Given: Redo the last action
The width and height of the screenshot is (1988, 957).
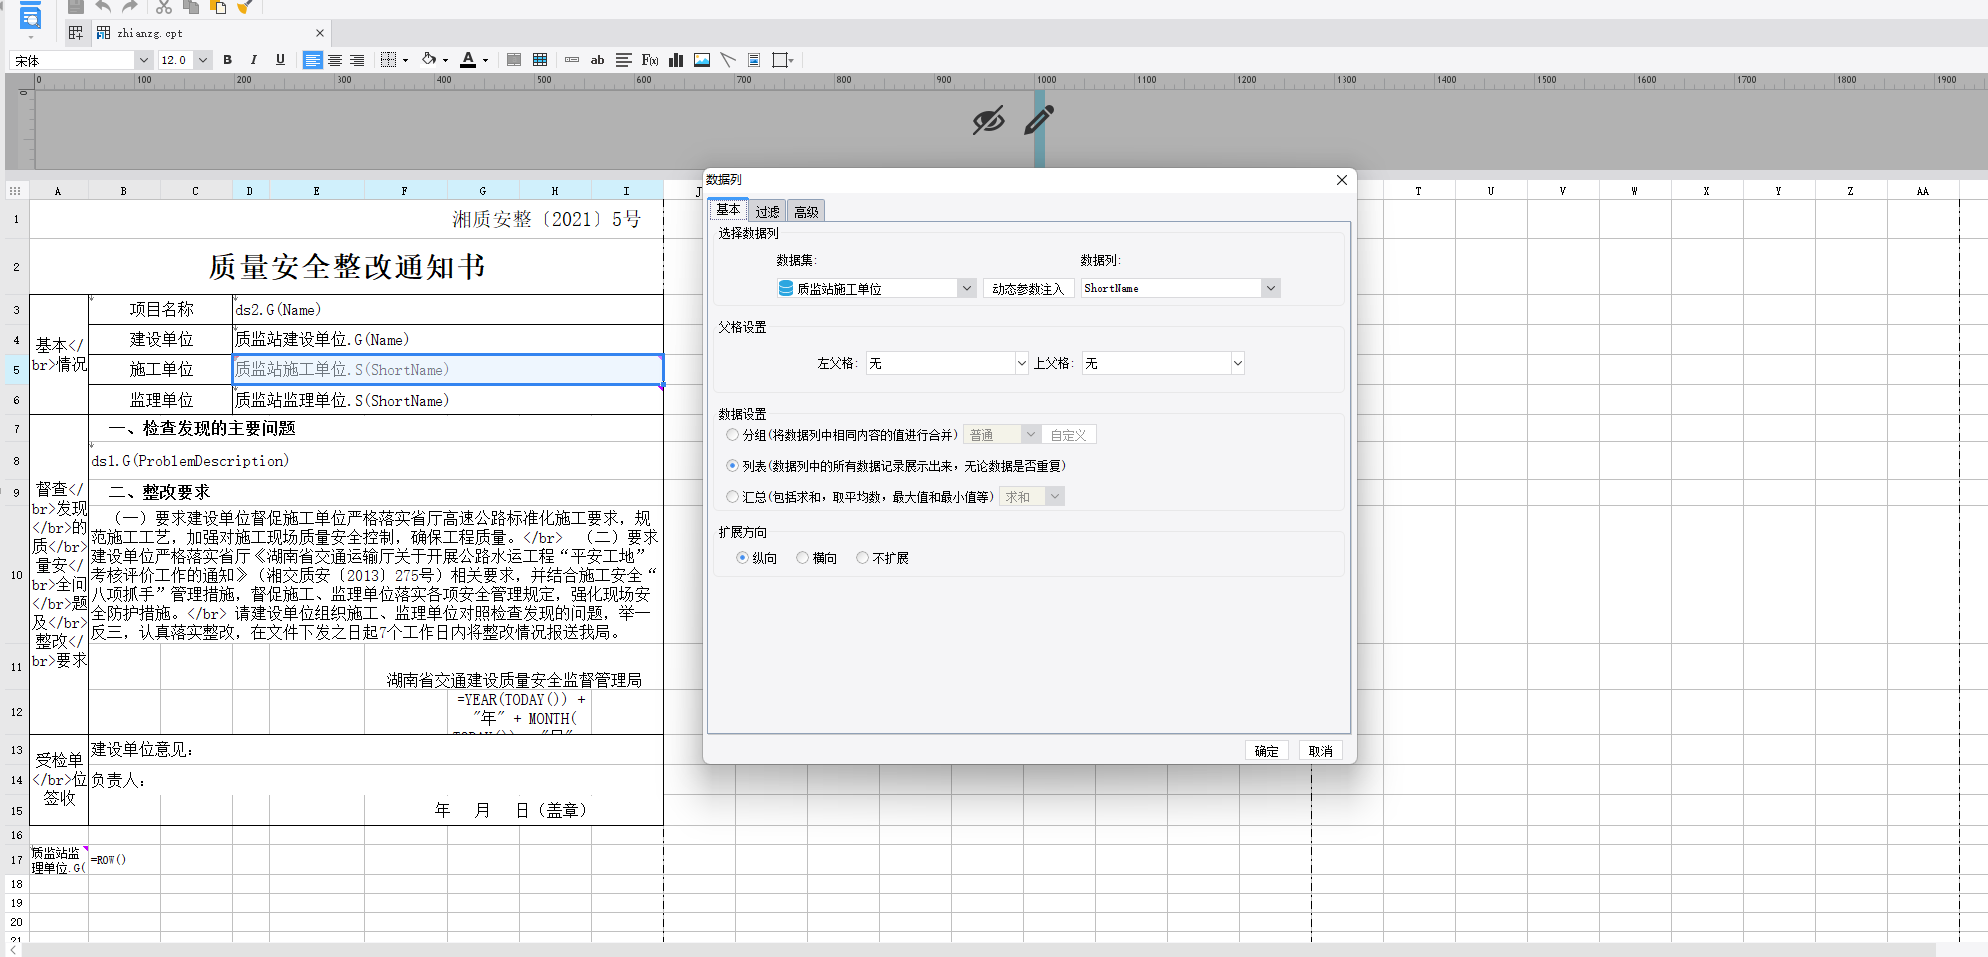Looking at the screenshot, I should click(129, 6).
